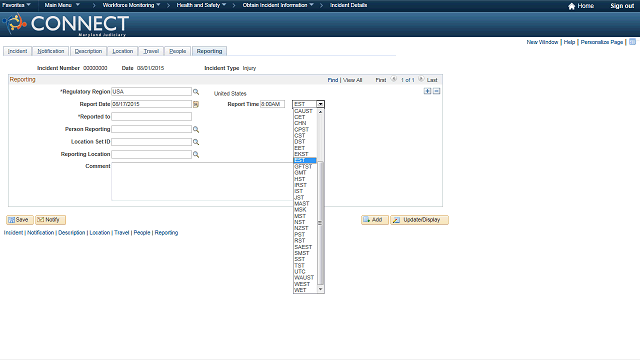Click the Home house icon
The height and width of the screenshot is (360, 640).
571,6
